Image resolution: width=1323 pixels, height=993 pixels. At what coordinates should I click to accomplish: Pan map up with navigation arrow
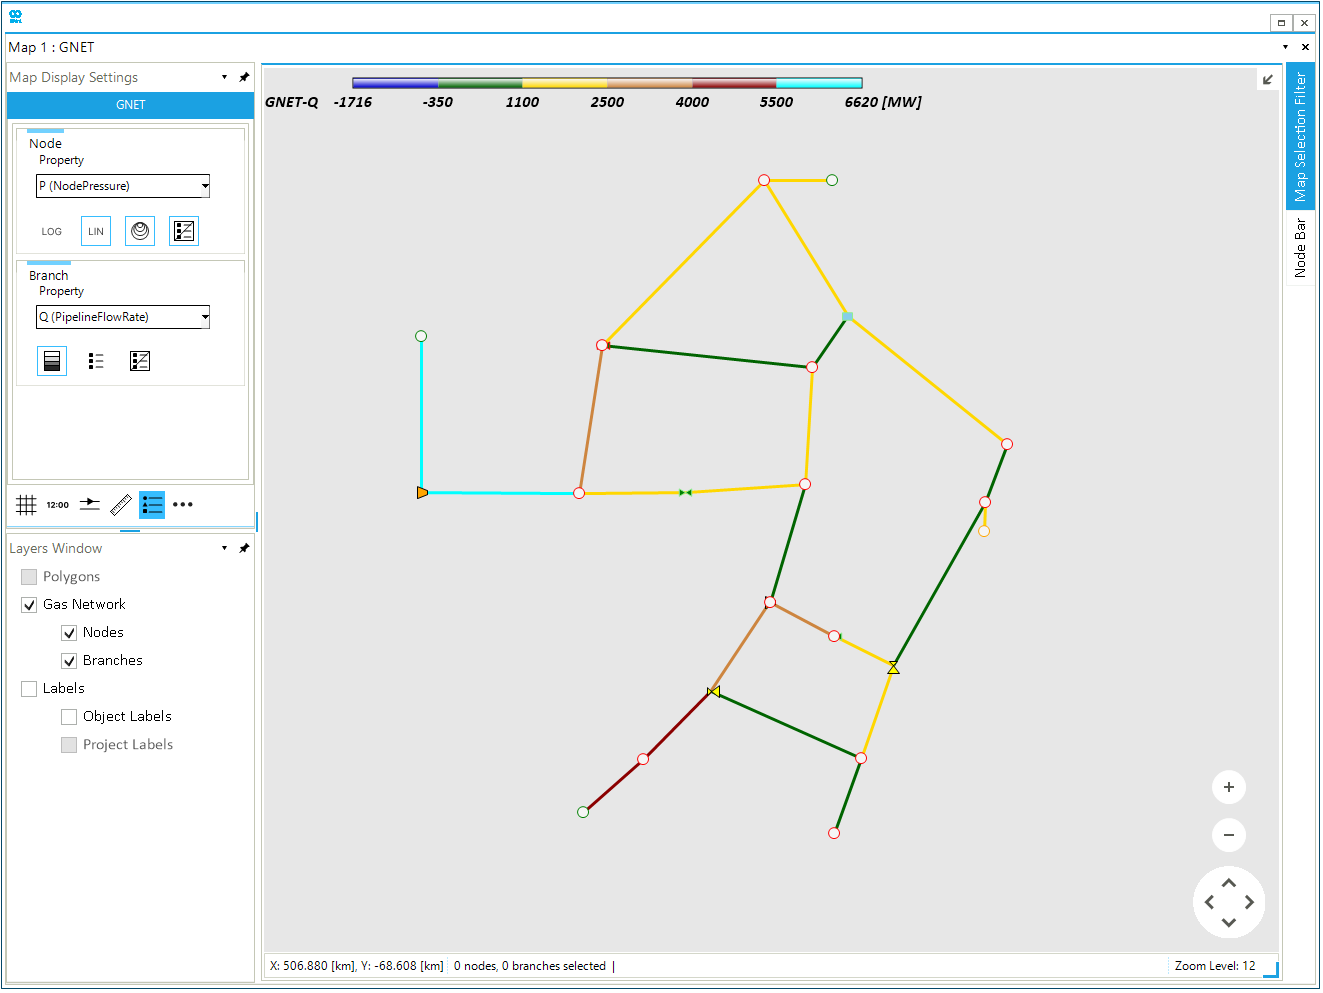1229,882
